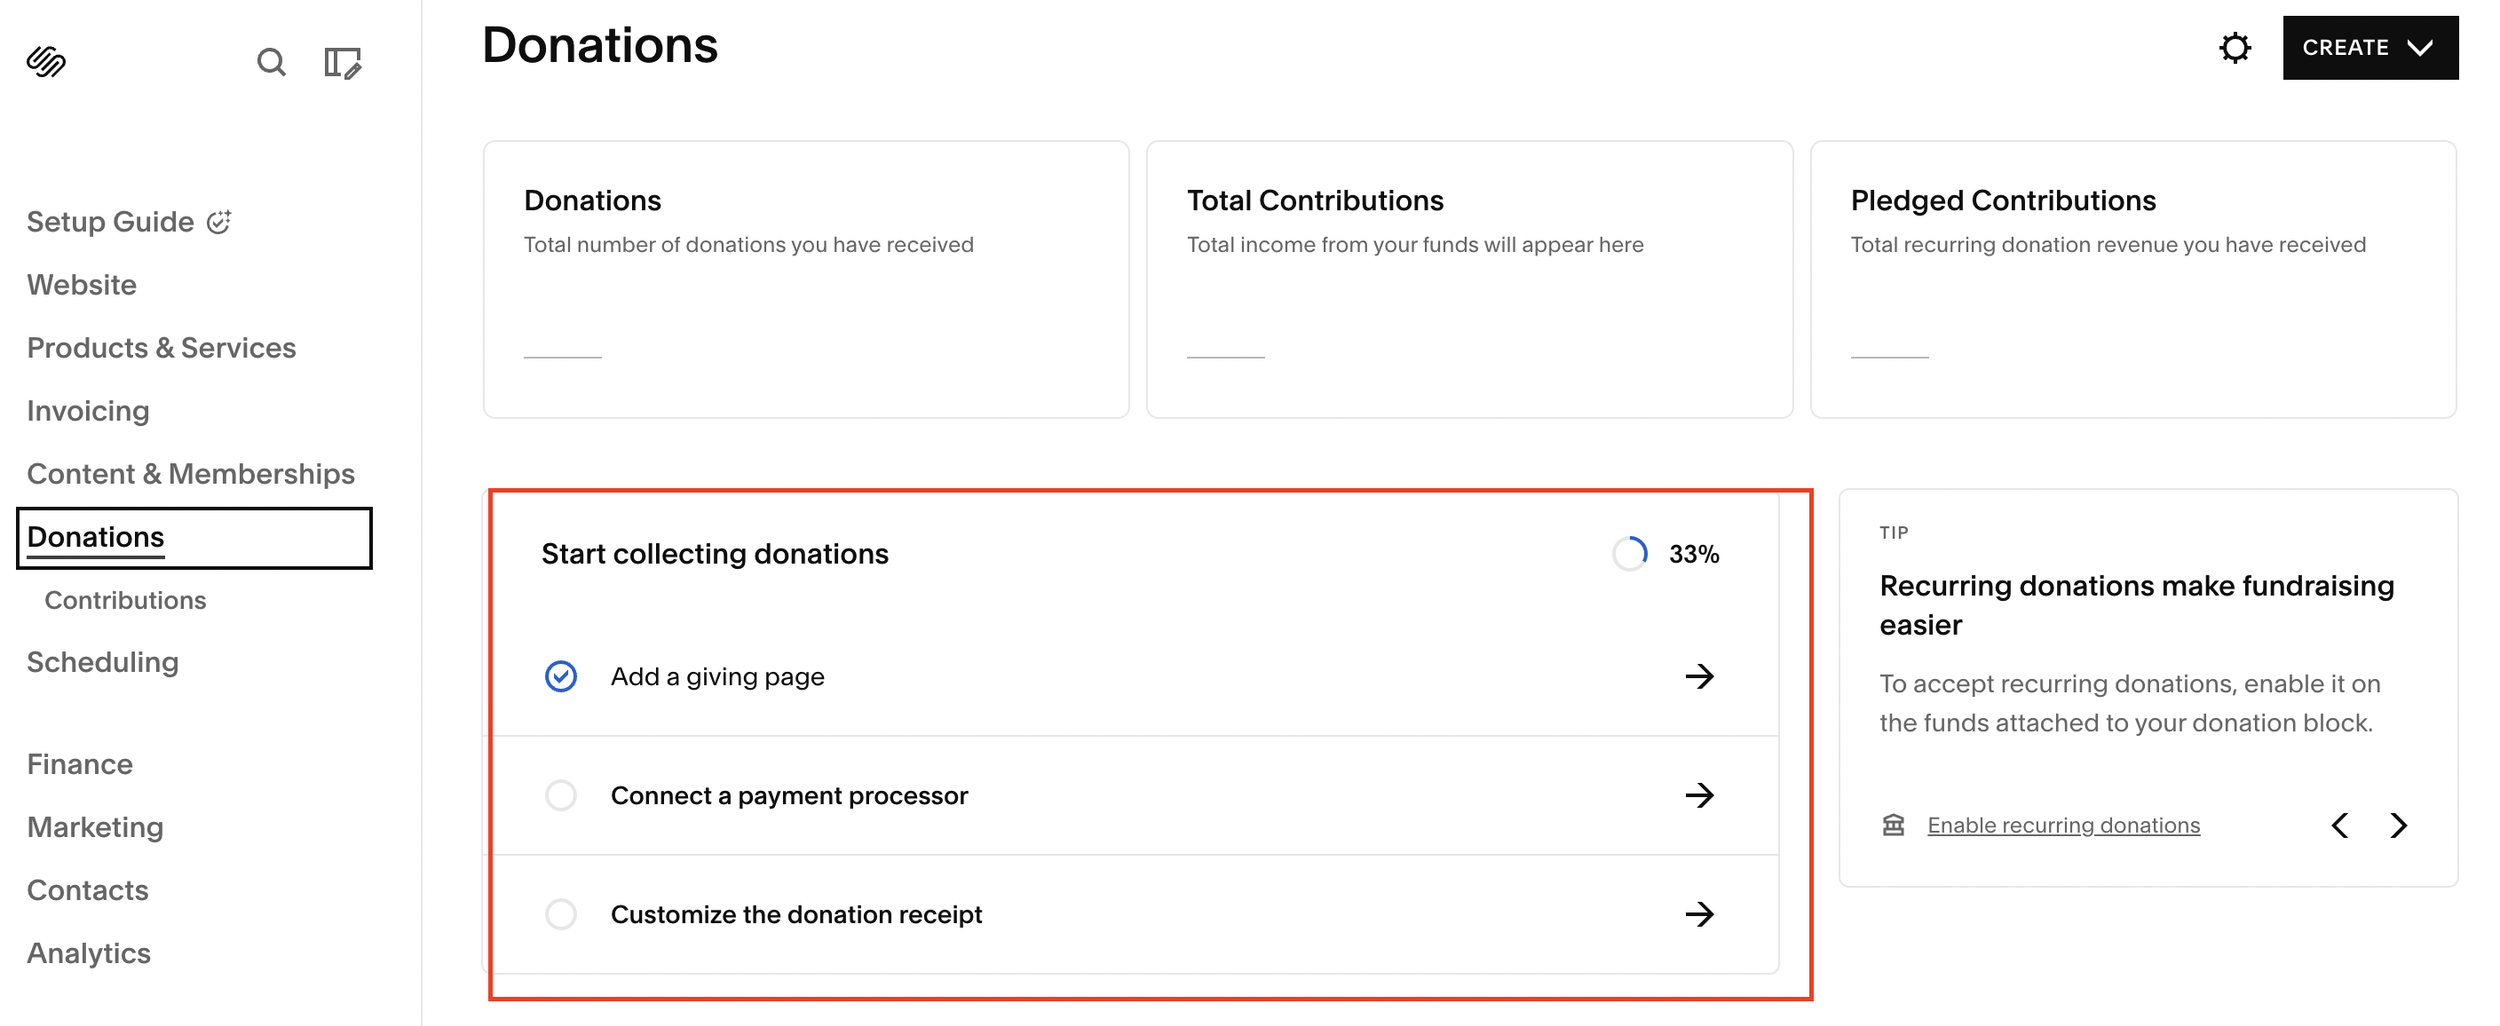Toggle the Add a giving page checkmark
2500x1026 pixels.
click(561, 677)
